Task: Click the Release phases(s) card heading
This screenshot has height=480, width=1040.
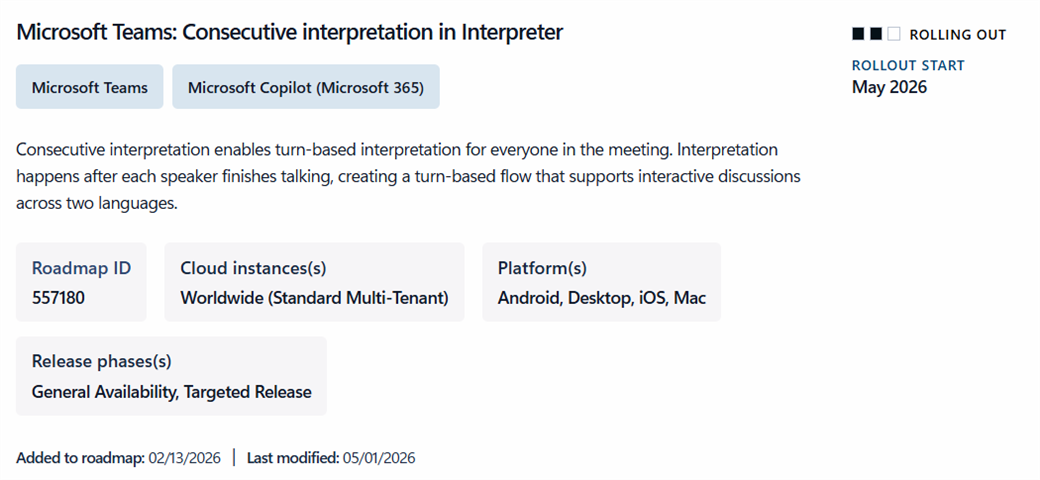Action: pos(101,361)
